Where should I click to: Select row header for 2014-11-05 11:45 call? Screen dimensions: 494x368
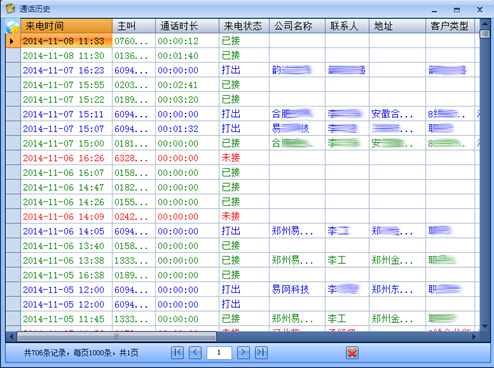click(13, 319)
